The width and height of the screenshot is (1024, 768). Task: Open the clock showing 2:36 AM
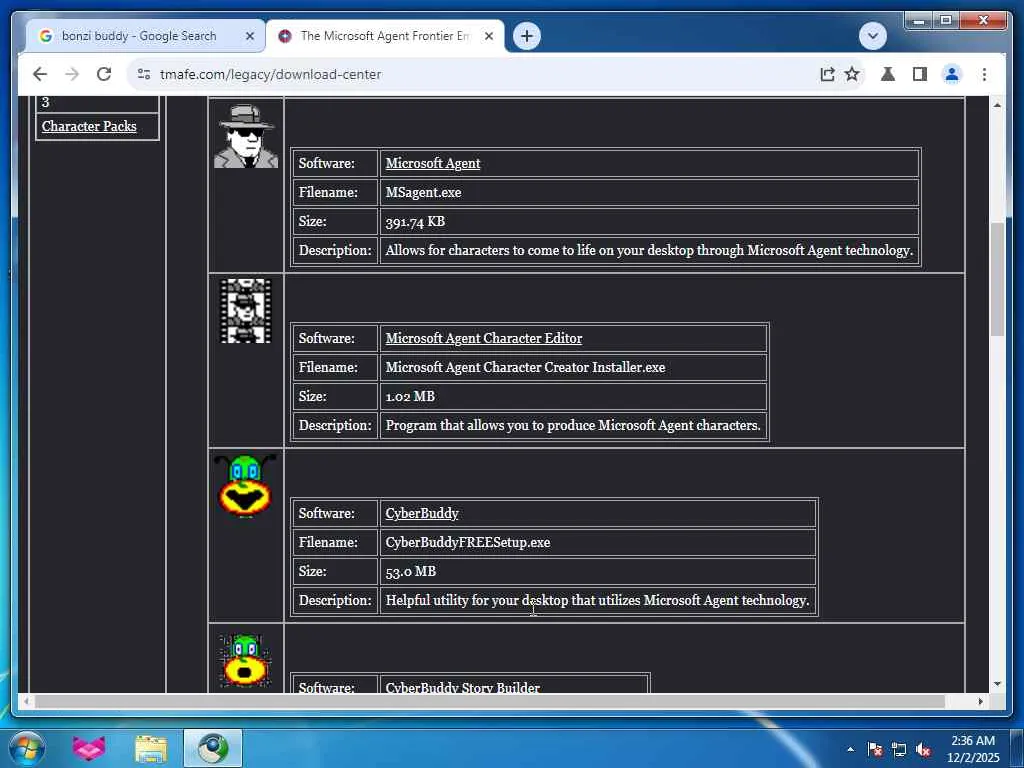(973, 749)
